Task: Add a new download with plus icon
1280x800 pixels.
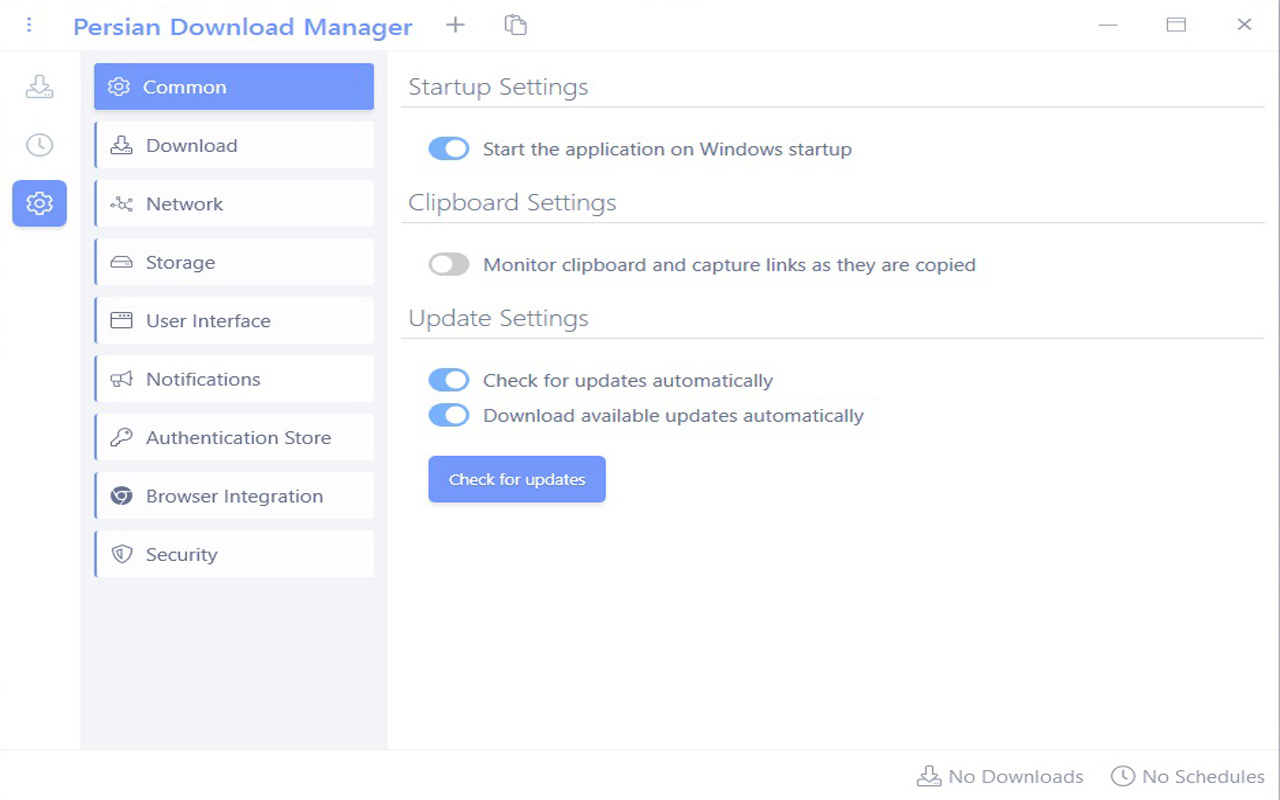Action: coord(455,25)
